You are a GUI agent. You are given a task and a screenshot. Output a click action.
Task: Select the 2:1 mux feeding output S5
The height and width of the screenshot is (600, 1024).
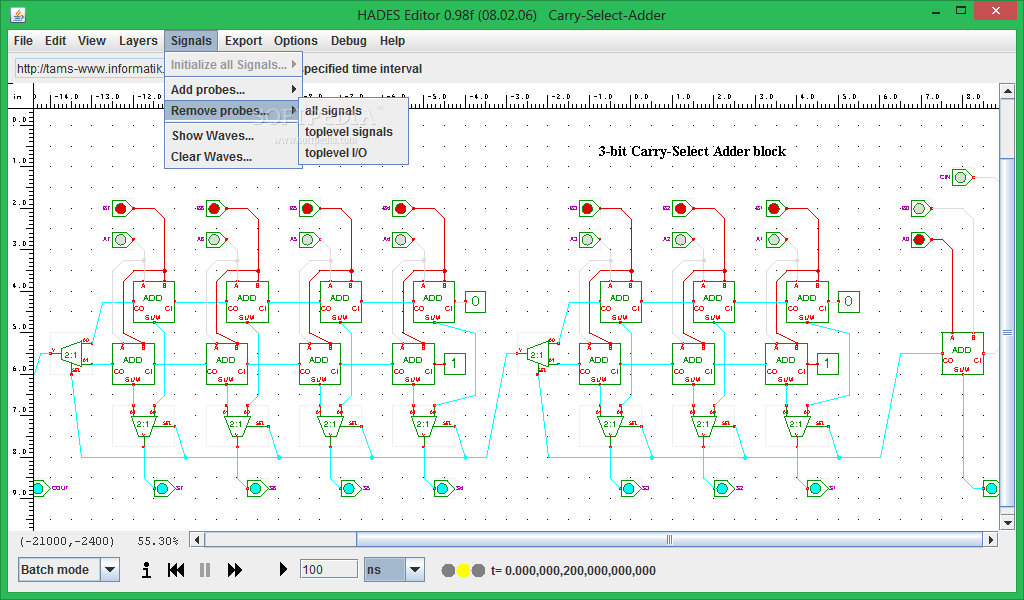330,424
